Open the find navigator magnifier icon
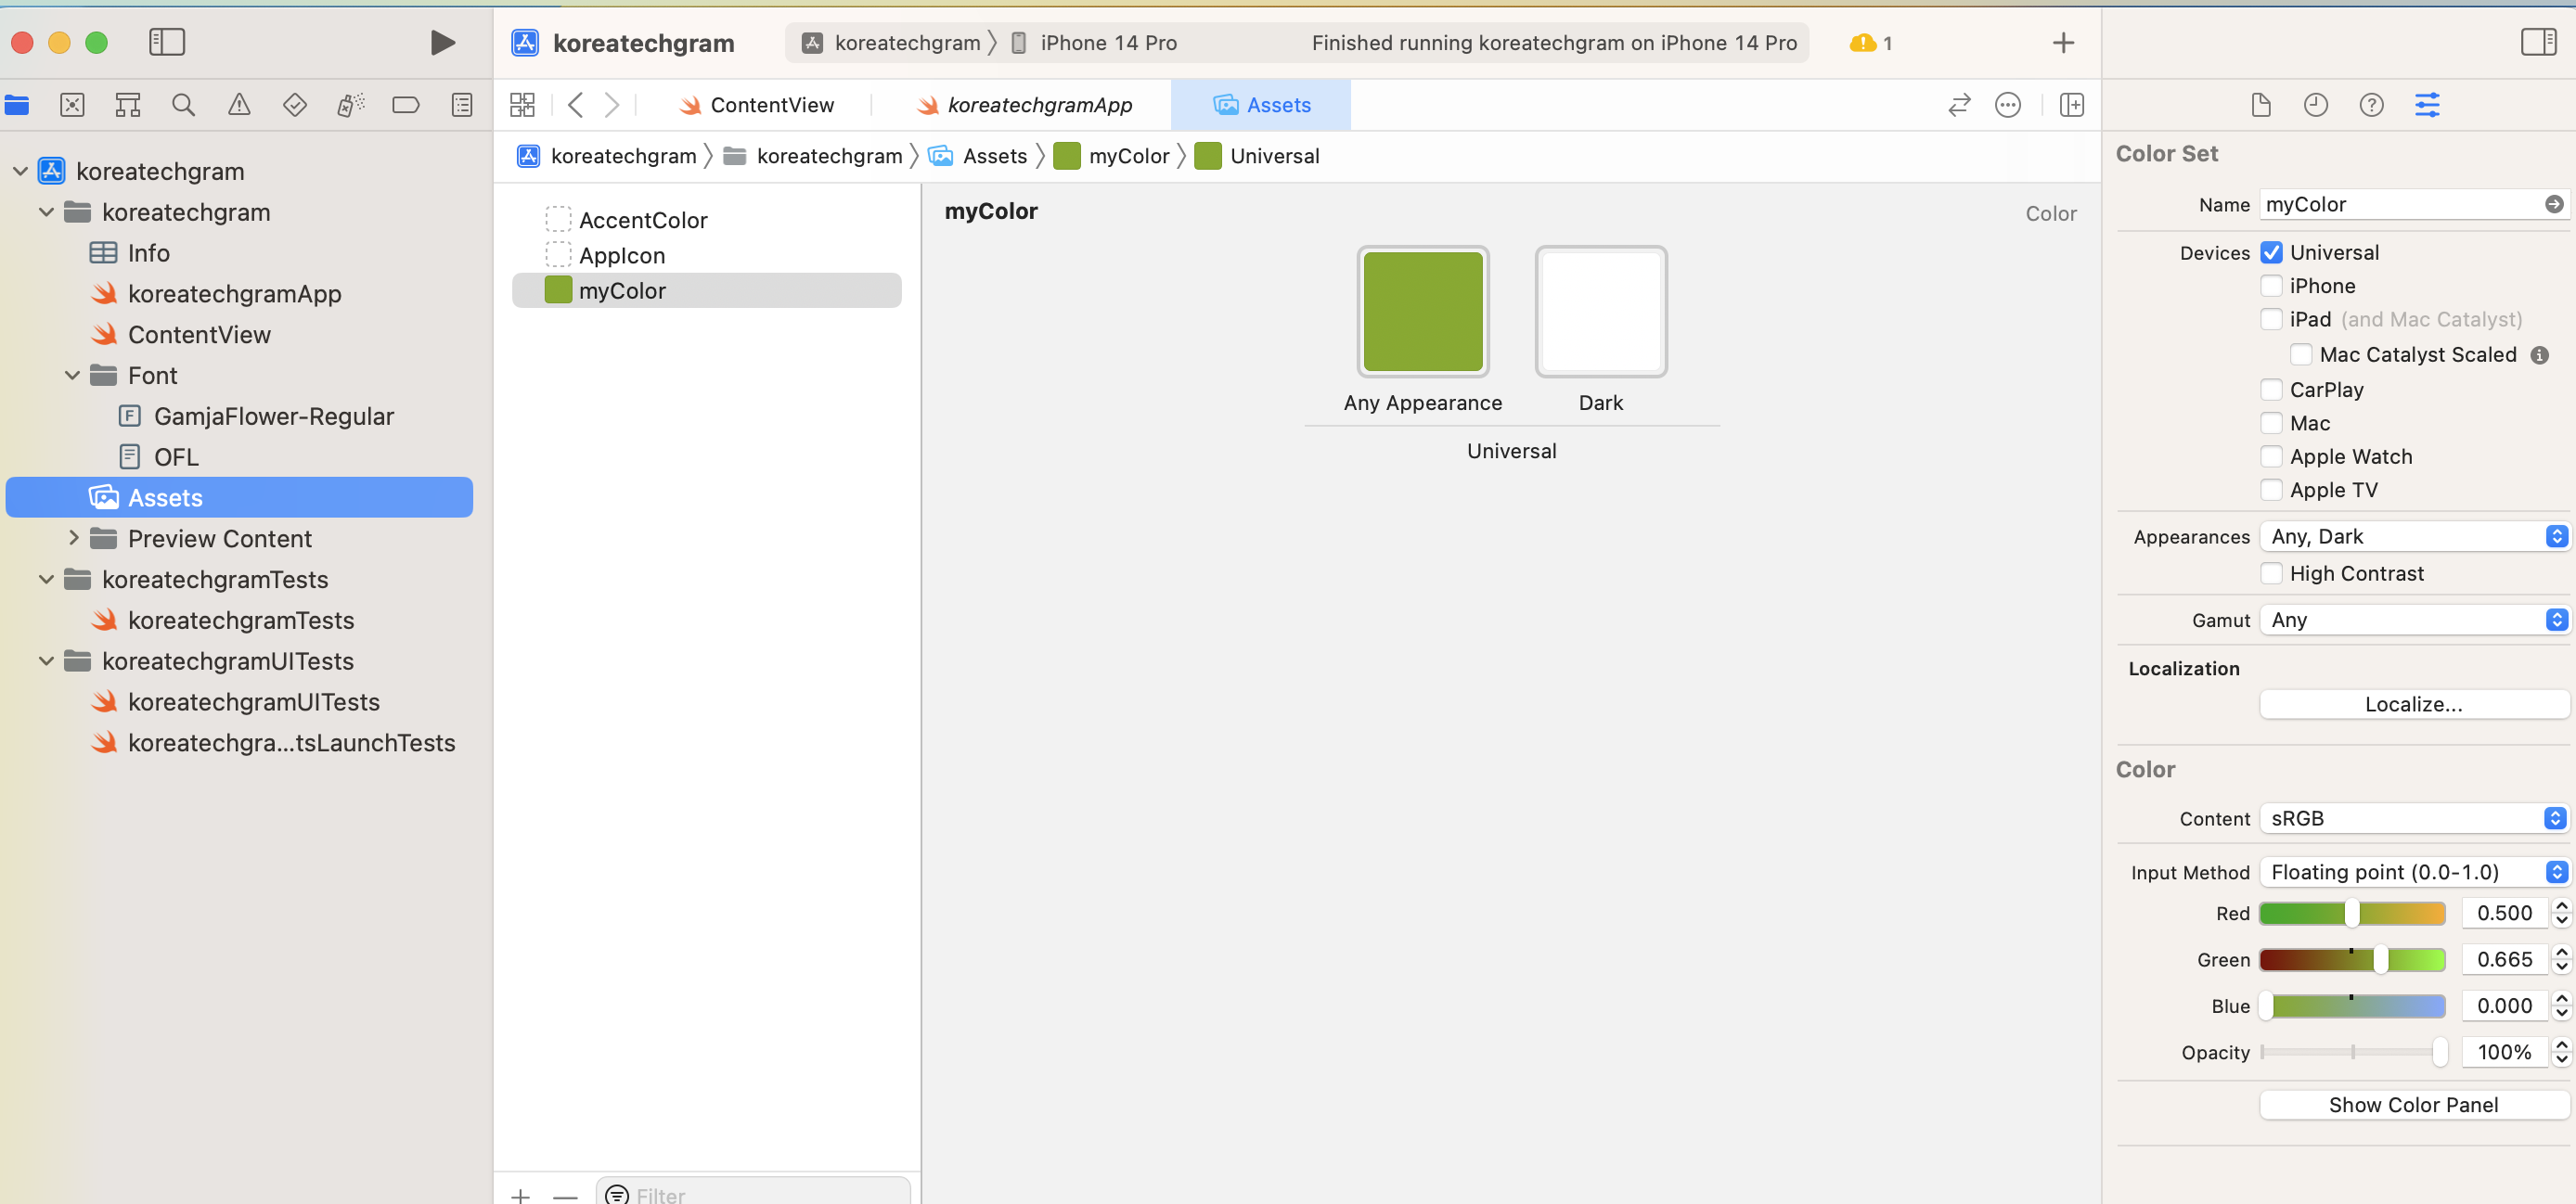 tap(183, 105)
